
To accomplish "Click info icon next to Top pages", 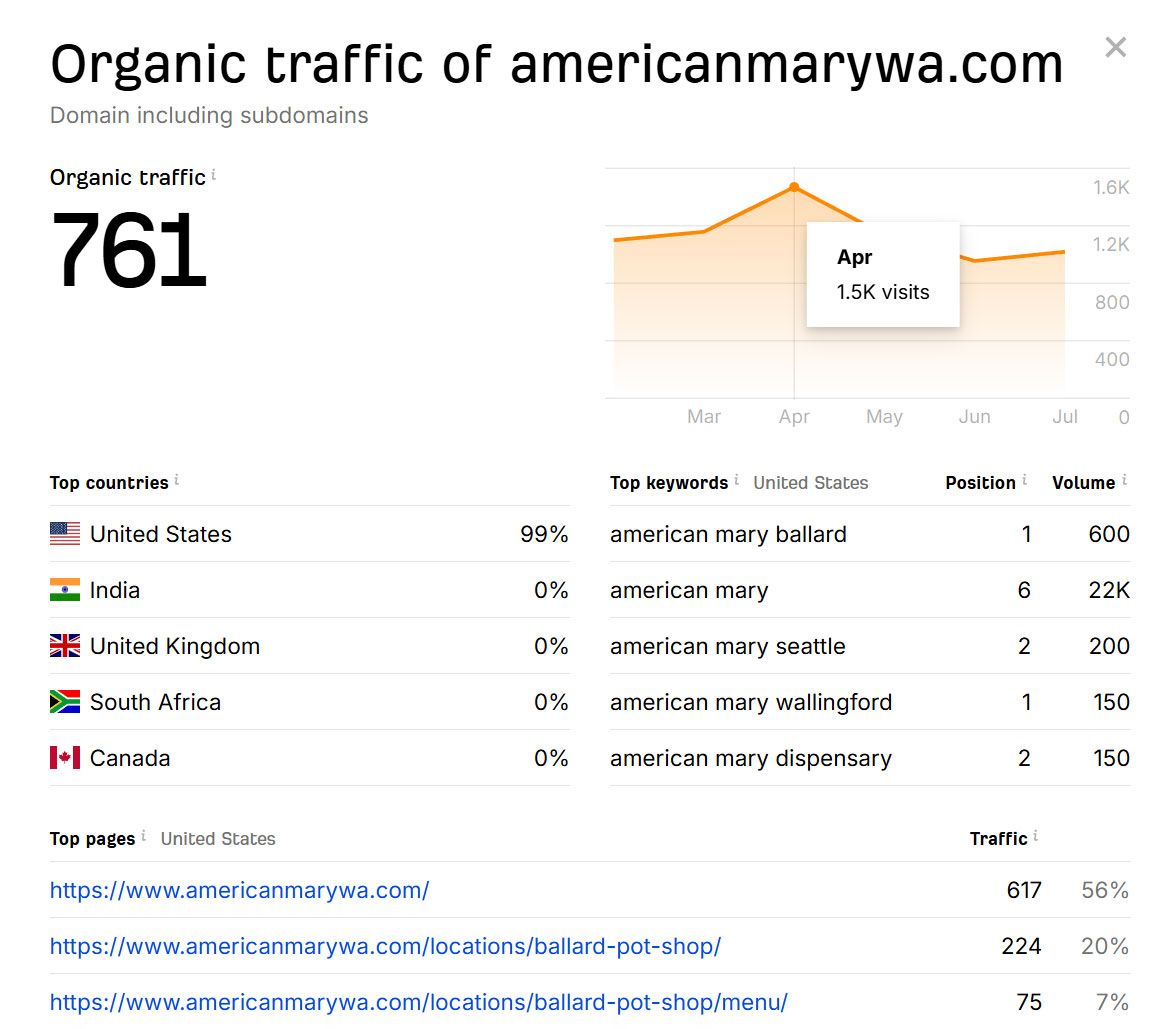I will (x=144, y=836).
